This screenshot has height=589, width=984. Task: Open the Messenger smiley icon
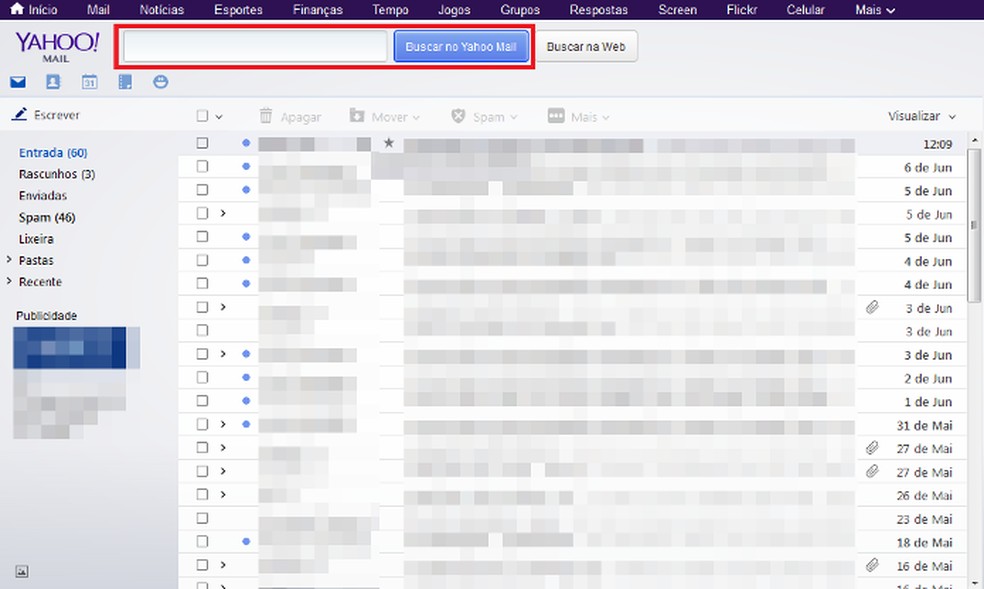161,82
